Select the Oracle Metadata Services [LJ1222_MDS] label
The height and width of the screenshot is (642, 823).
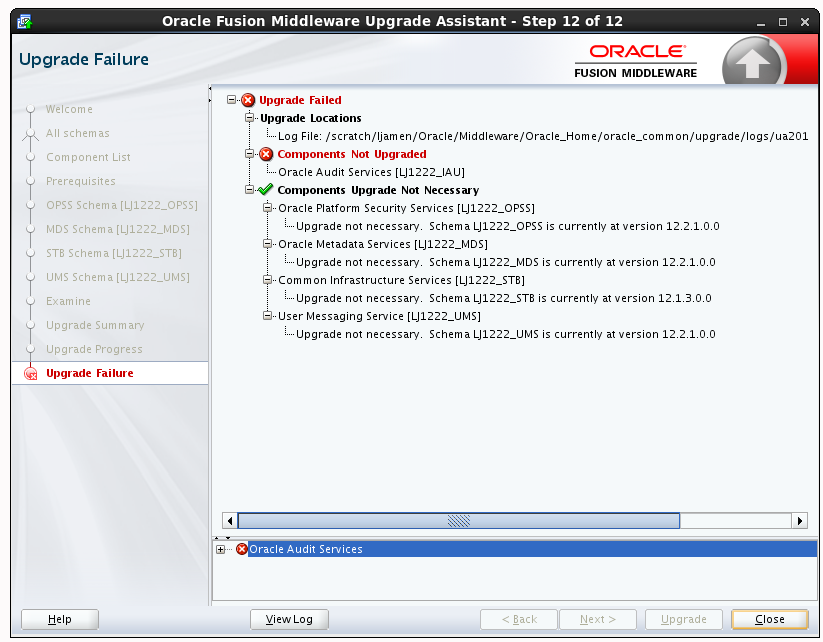click(x=383, y=244)
